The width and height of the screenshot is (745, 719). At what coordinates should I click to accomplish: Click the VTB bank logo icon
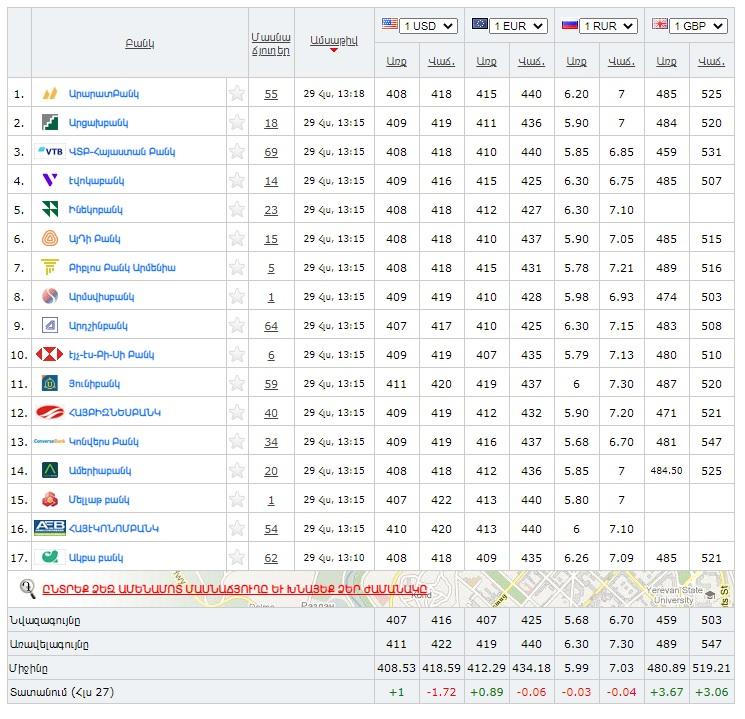49,152
